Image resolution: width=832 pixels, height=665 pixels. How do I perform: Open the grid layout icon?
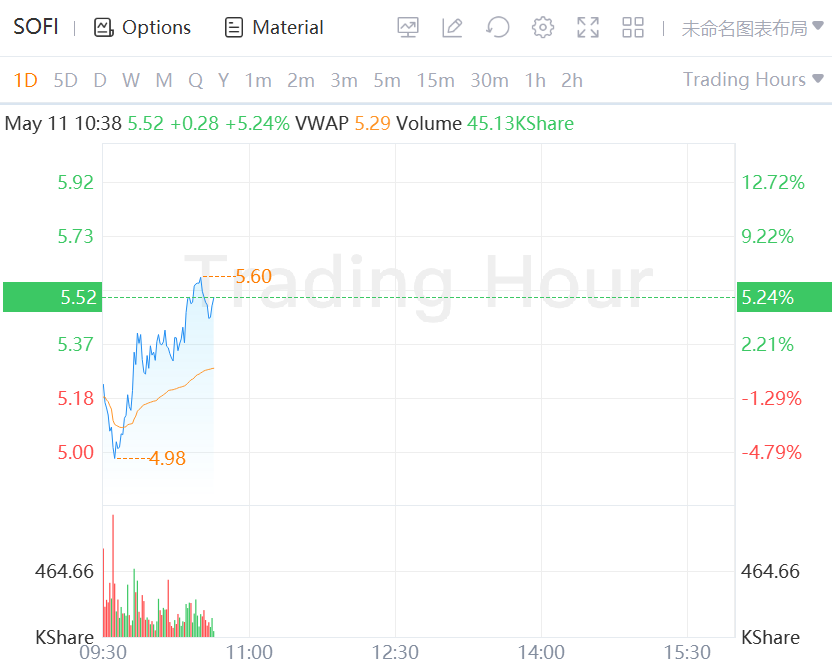633,28
